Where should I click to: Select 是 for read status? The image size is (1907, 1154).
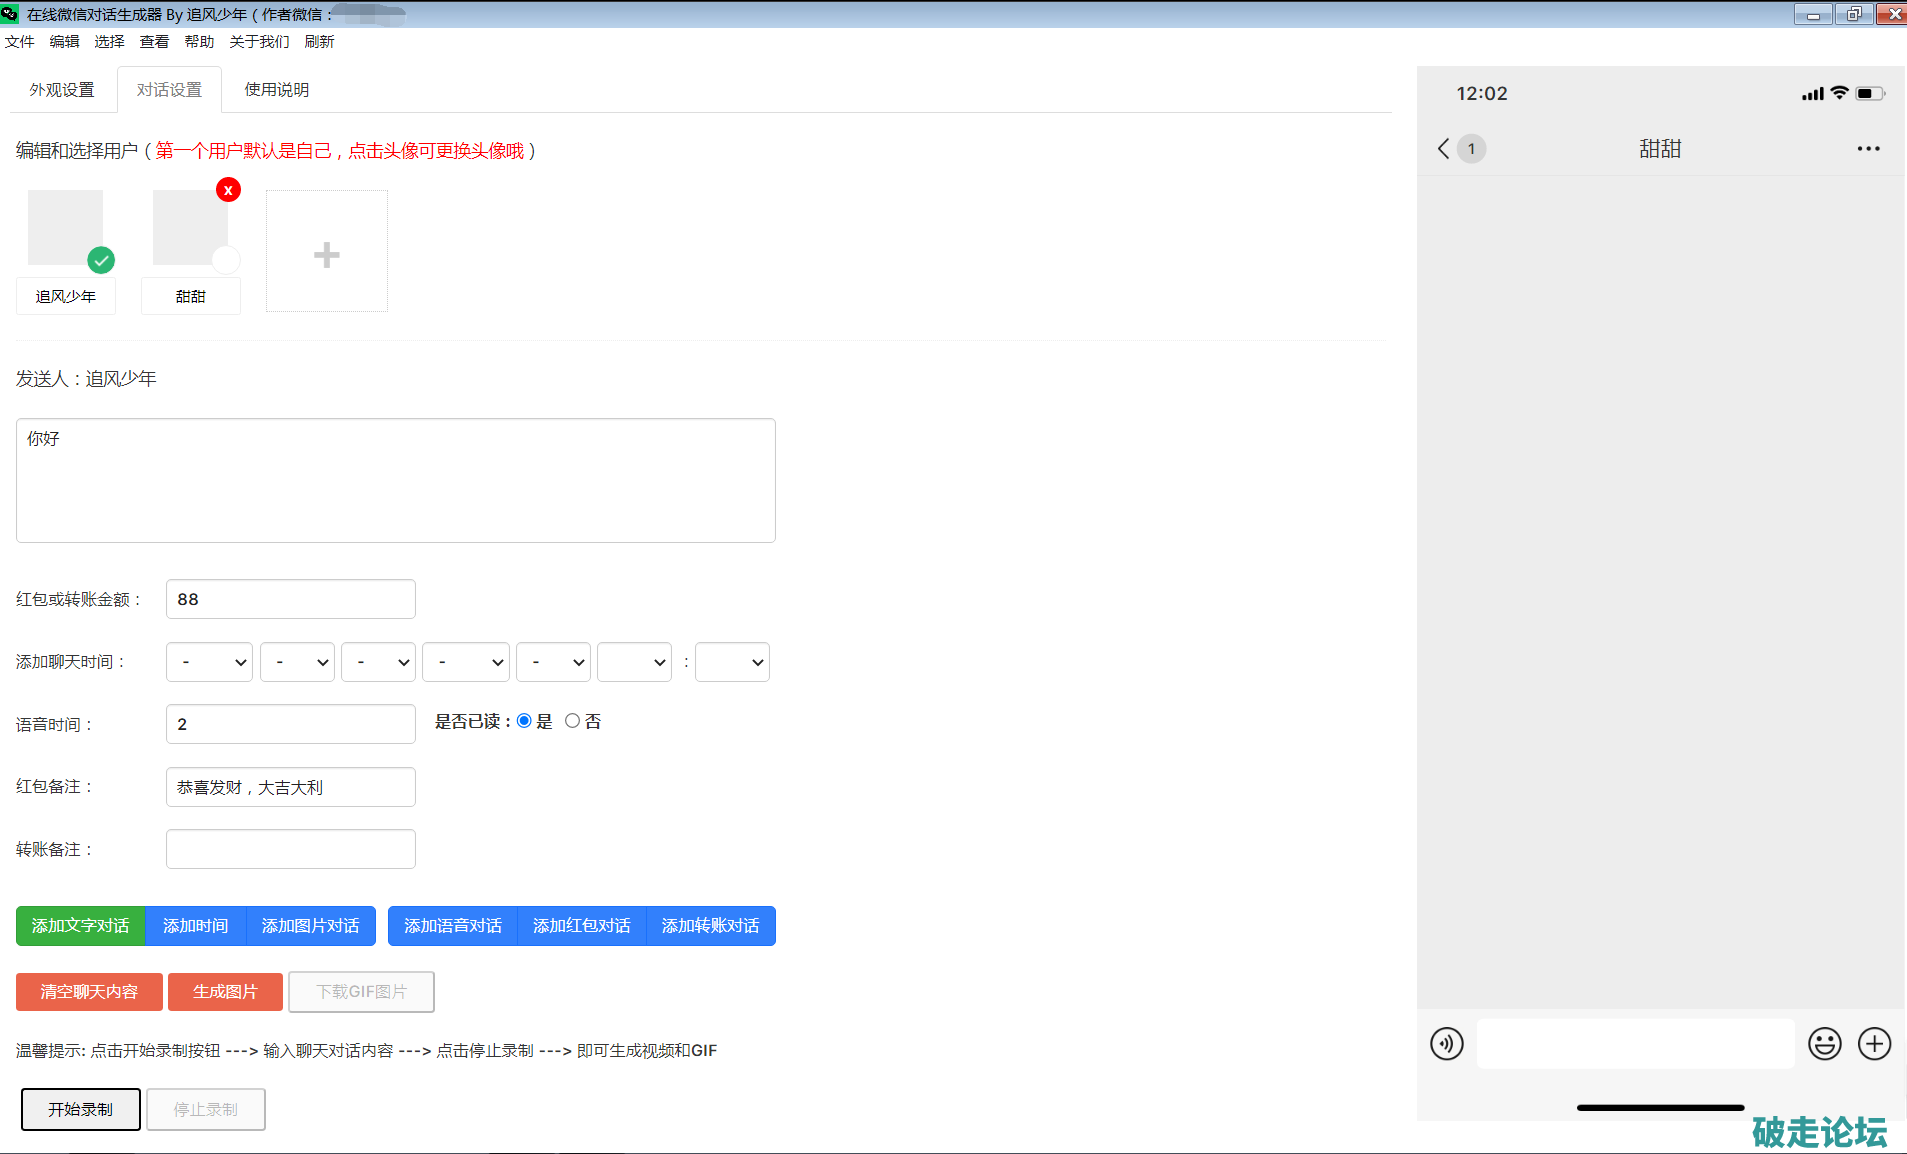pos(524,721)
